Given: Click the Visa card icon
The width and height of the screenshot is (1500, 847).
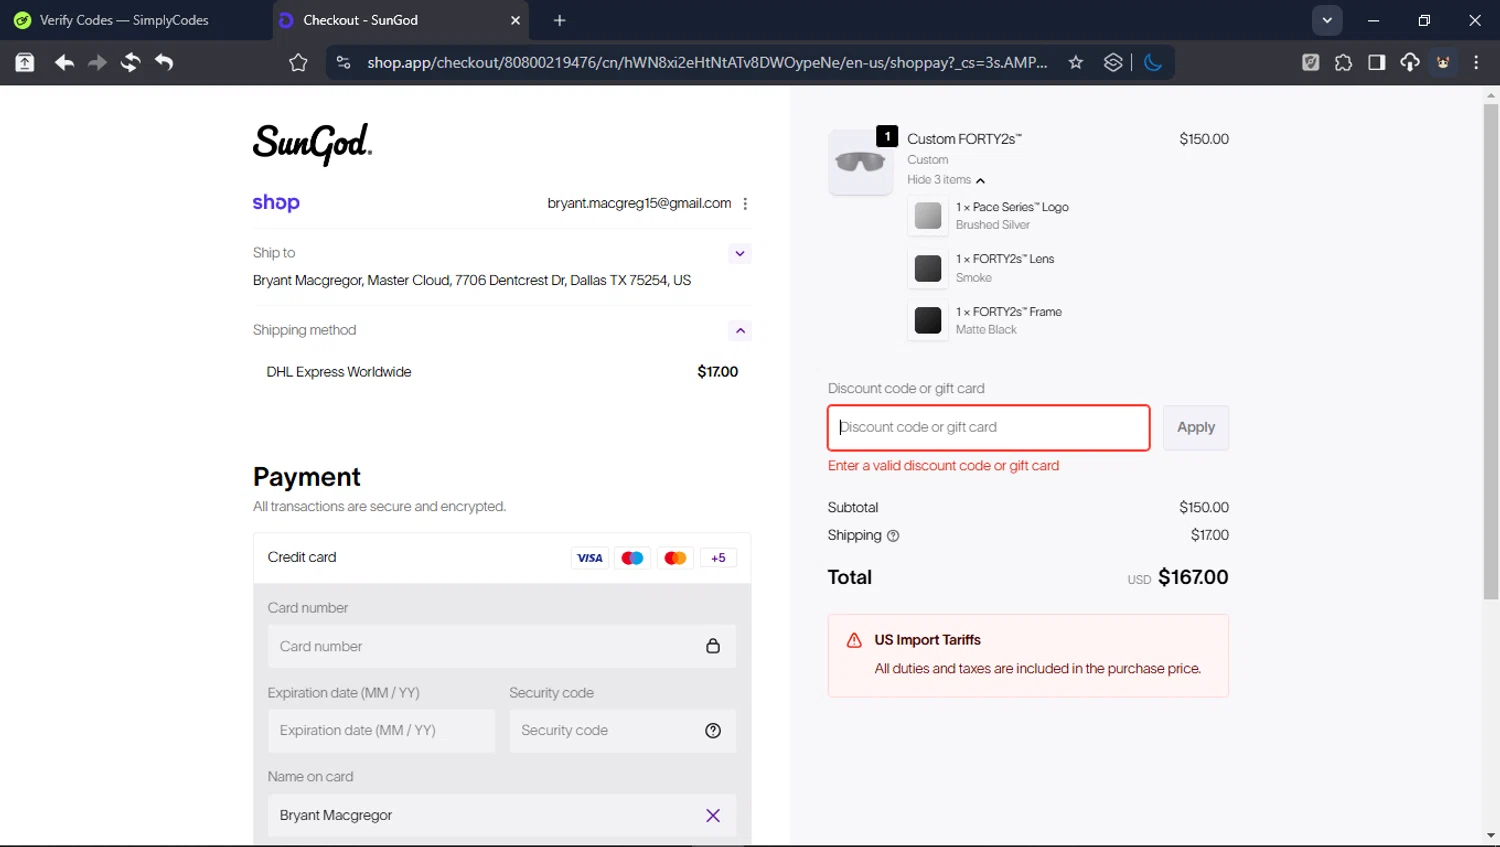Looking at the screenshot, I should click(x=590, y=558).
